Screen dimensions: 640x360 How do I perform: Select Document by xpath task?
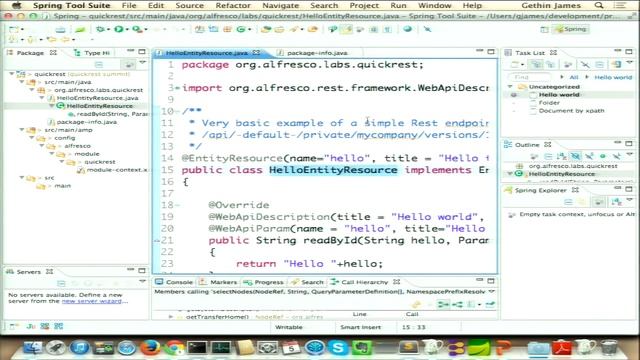571,111
